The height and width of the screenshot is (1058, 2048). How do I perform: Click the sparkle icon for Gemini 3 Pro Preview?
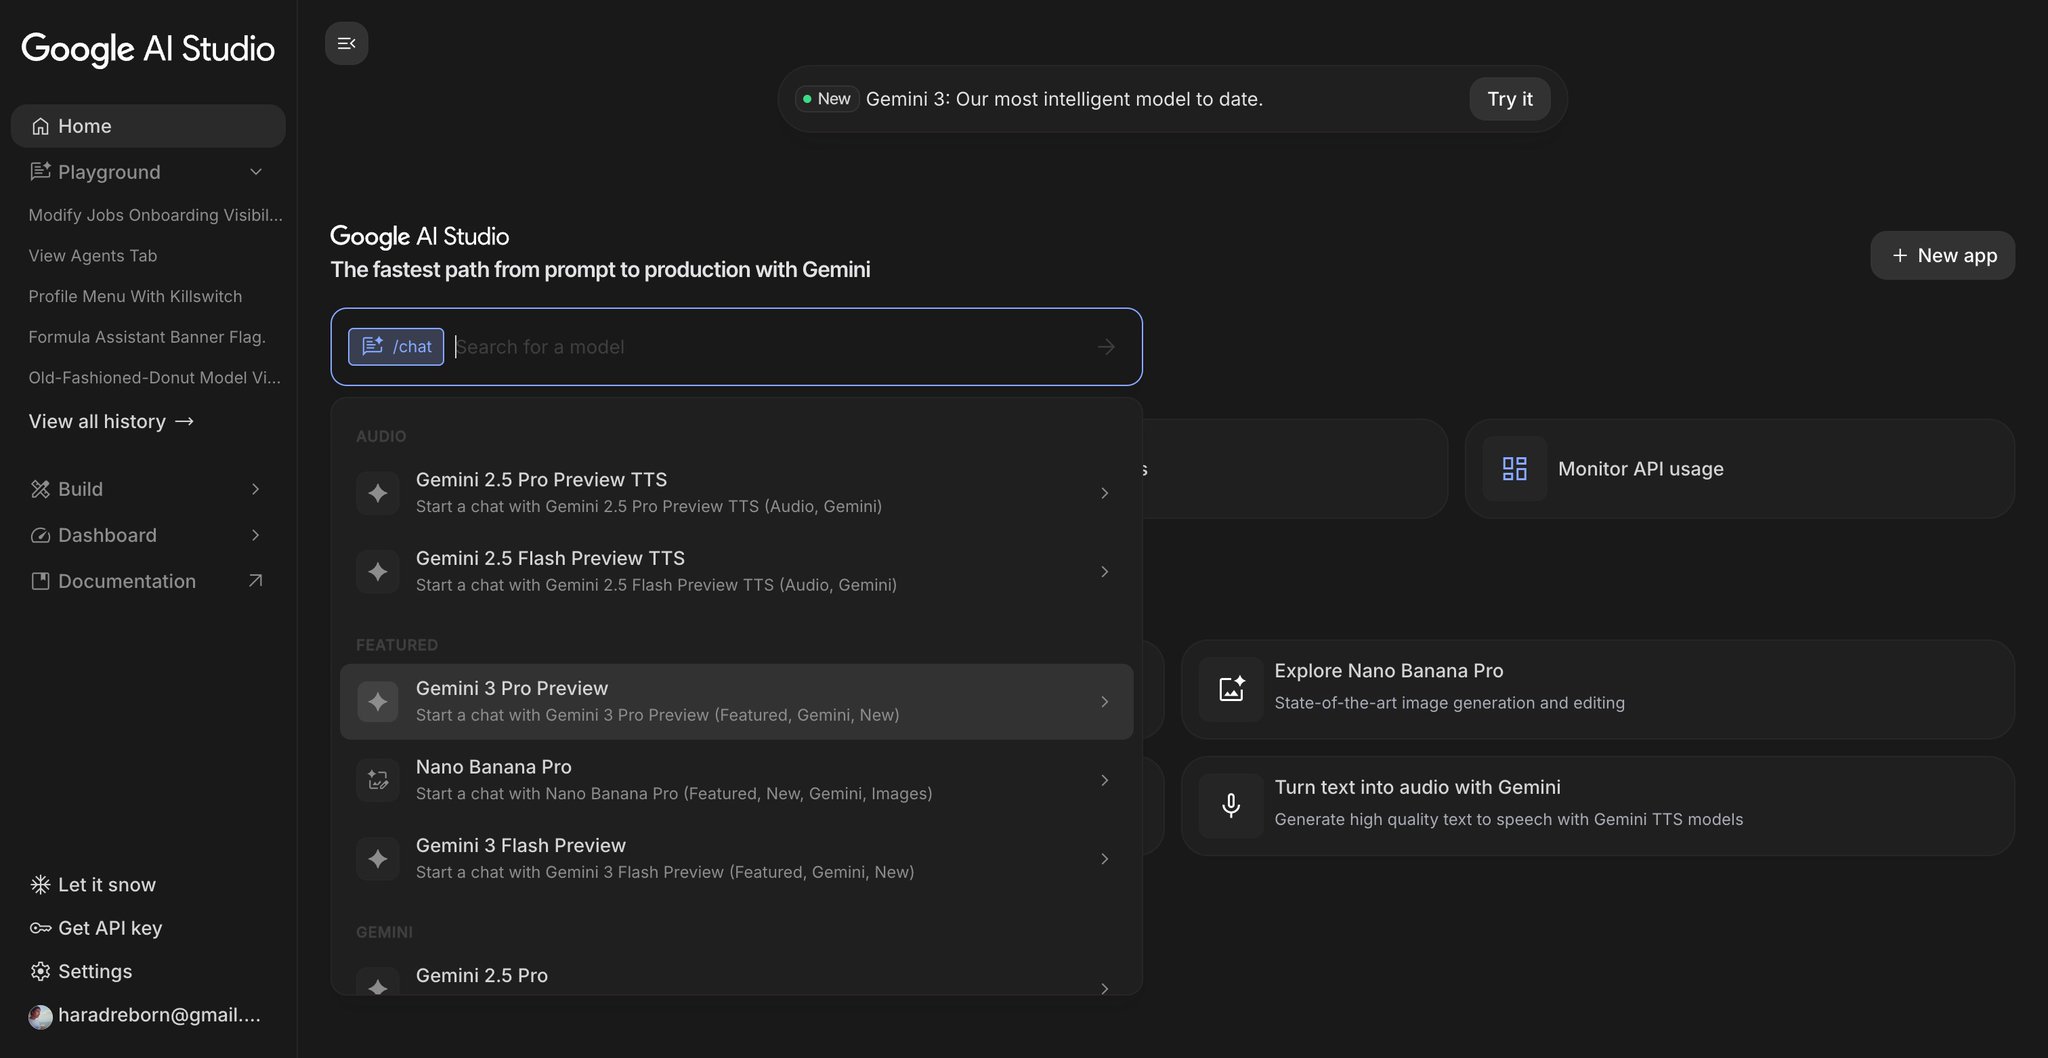(x=378, y=702)
